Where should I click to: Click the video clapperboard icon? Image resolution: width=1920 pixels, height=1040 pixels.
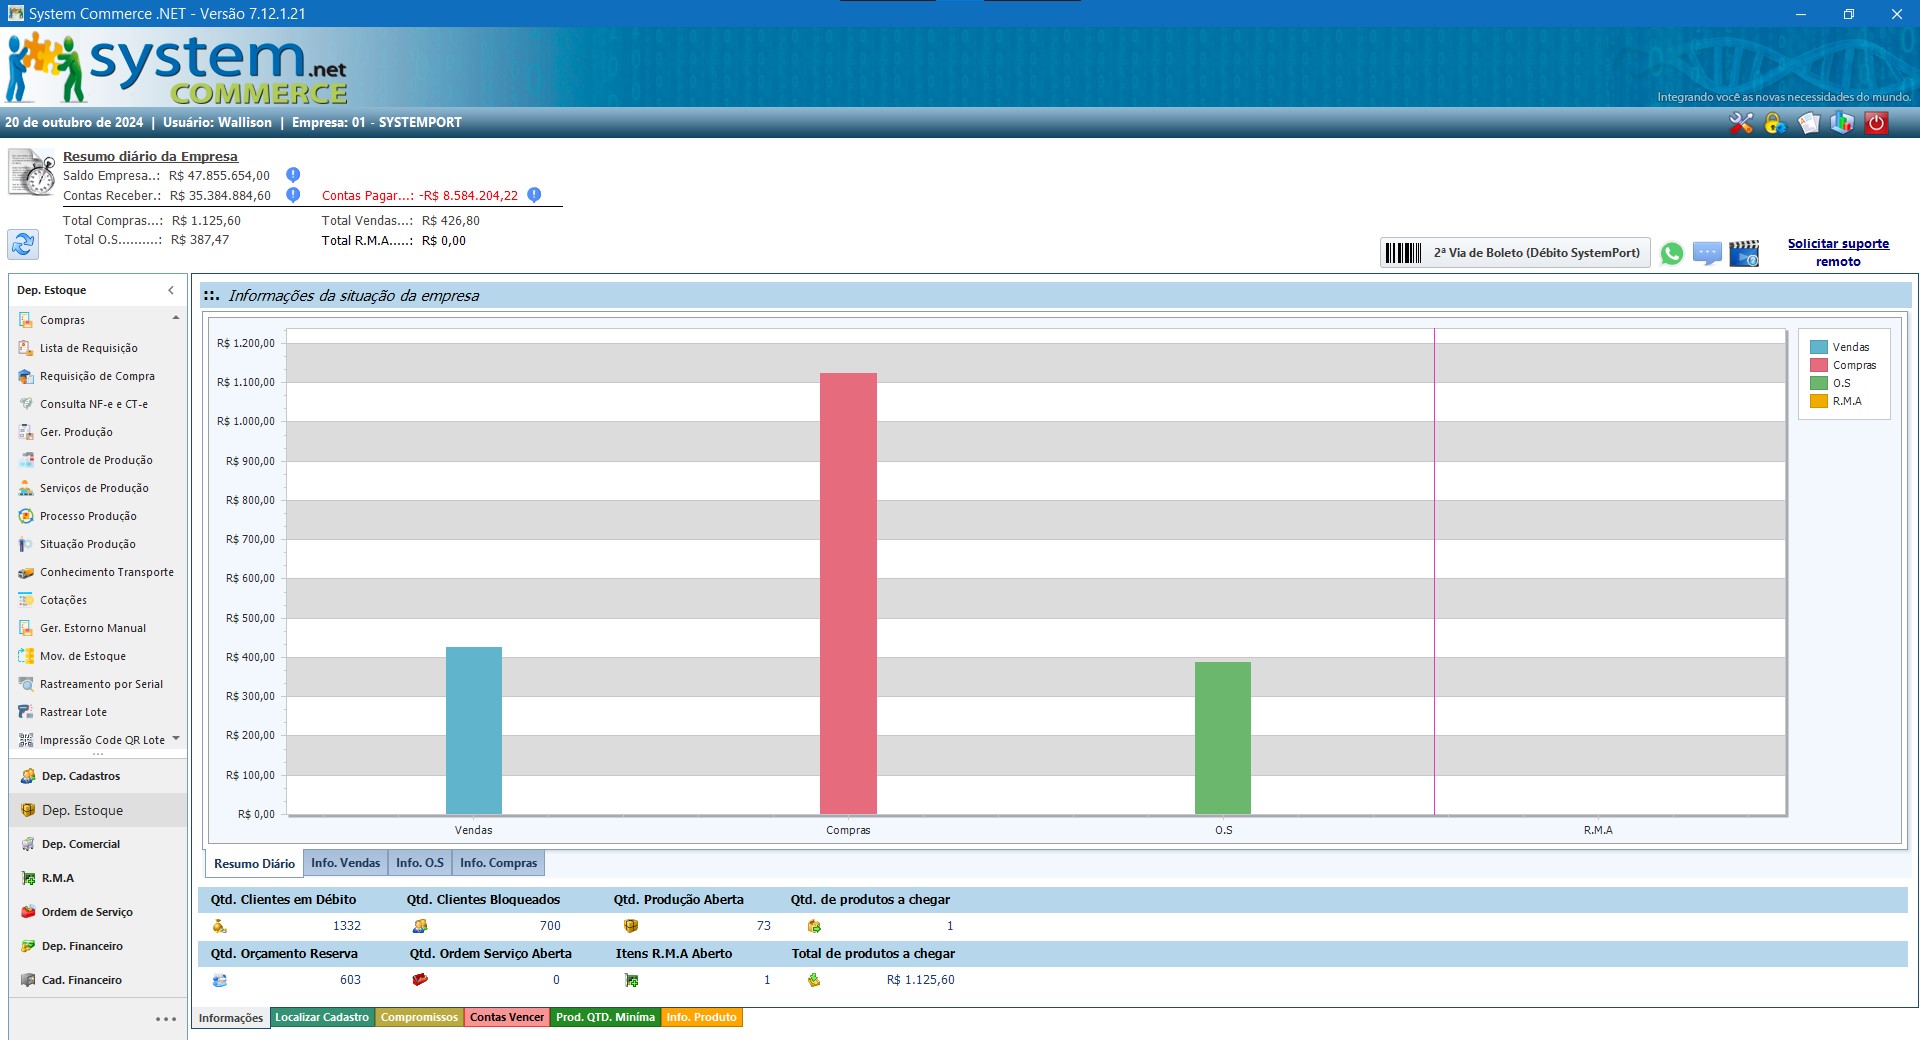point(1744,253)
